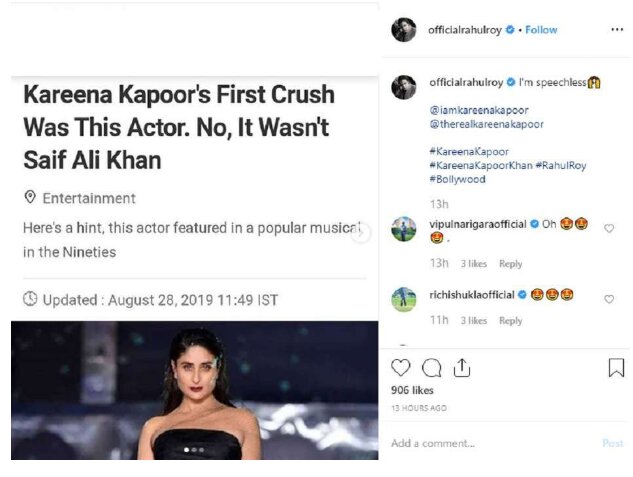Click the comment speech bubble icon
633x477 pixels.
(x=431, y=368)
